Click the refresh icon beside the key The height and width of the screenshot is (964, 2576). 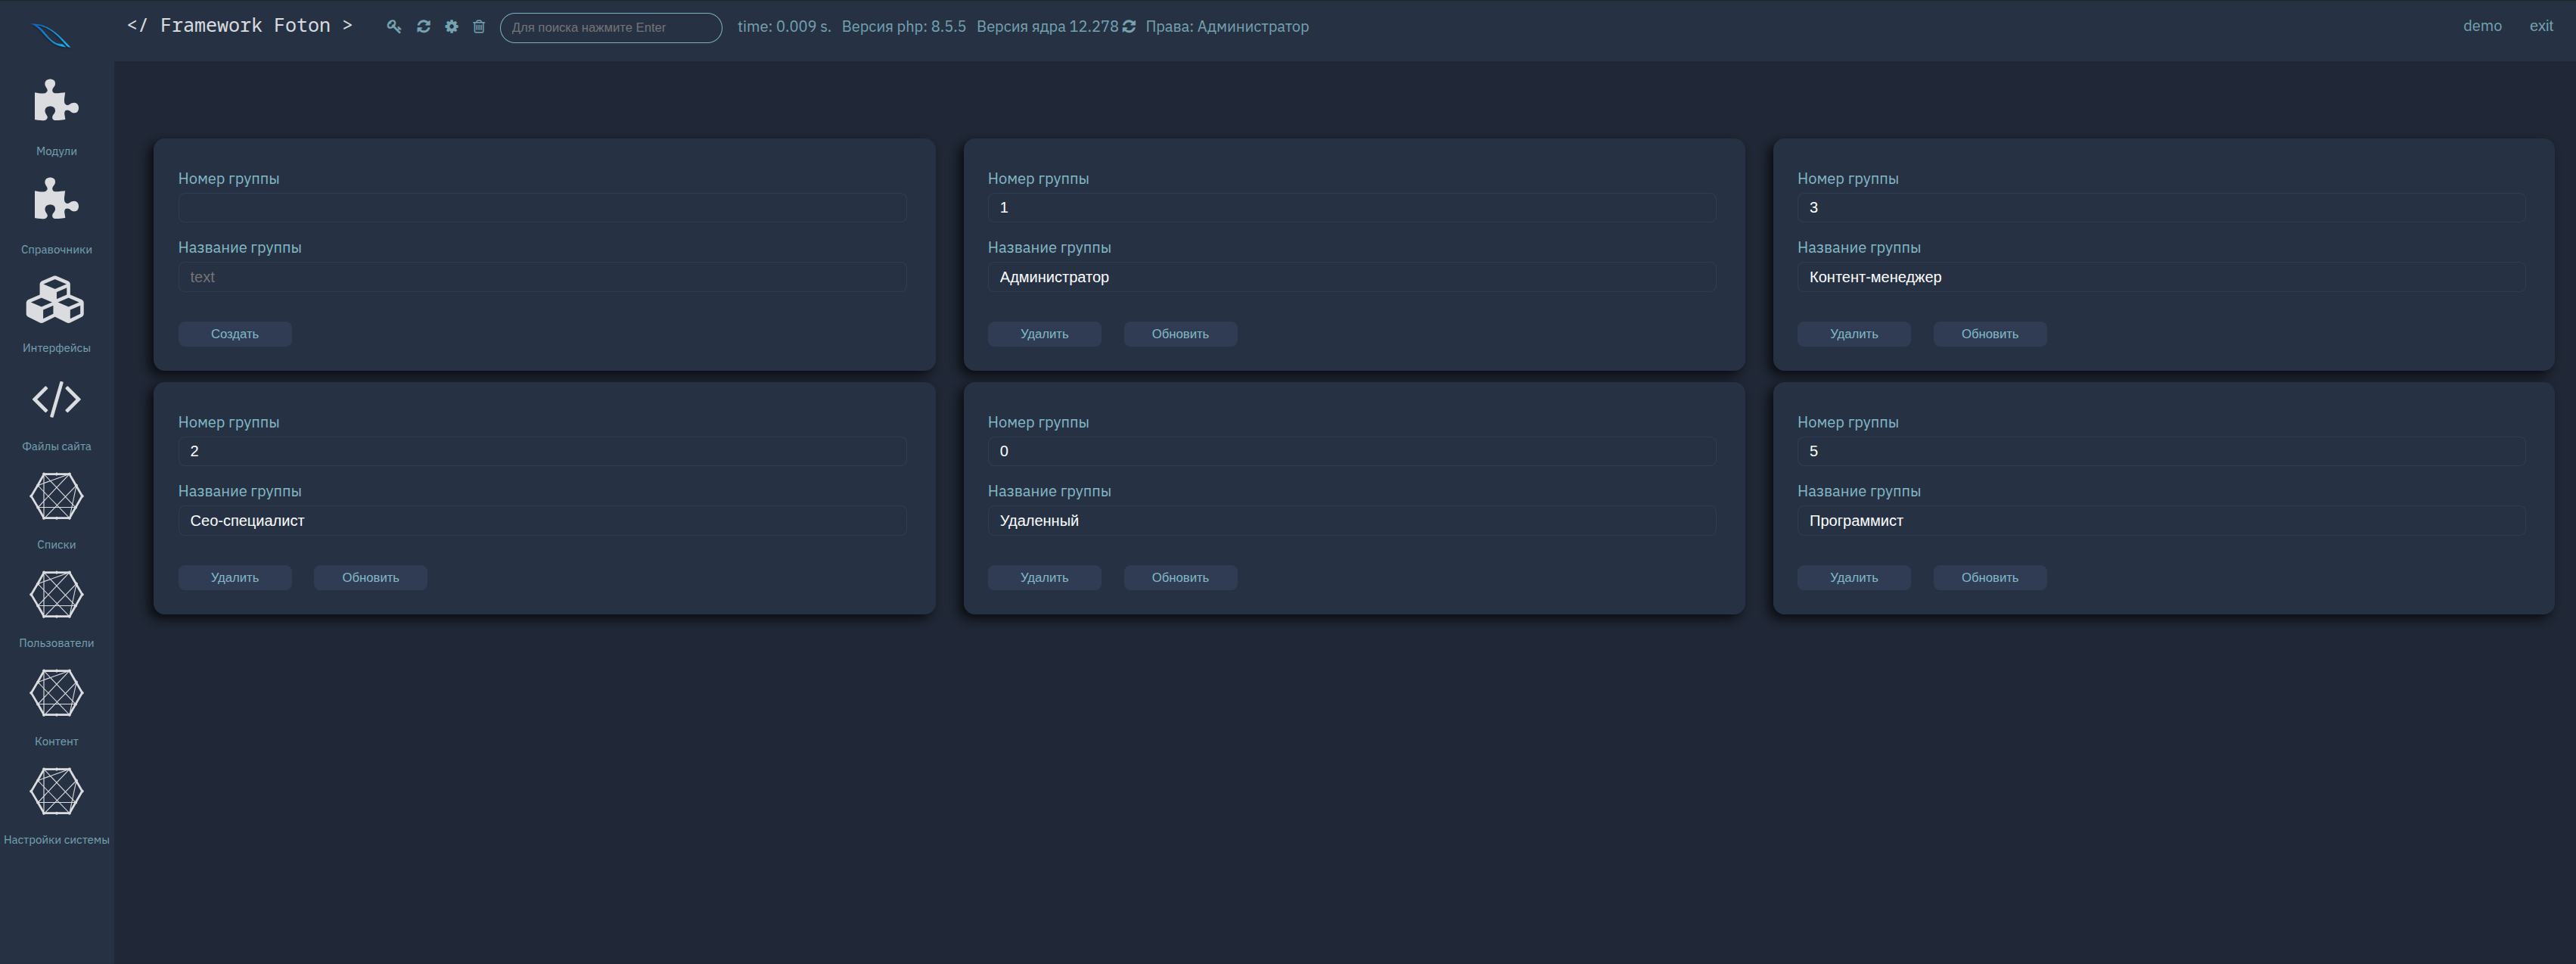point(423,27)
